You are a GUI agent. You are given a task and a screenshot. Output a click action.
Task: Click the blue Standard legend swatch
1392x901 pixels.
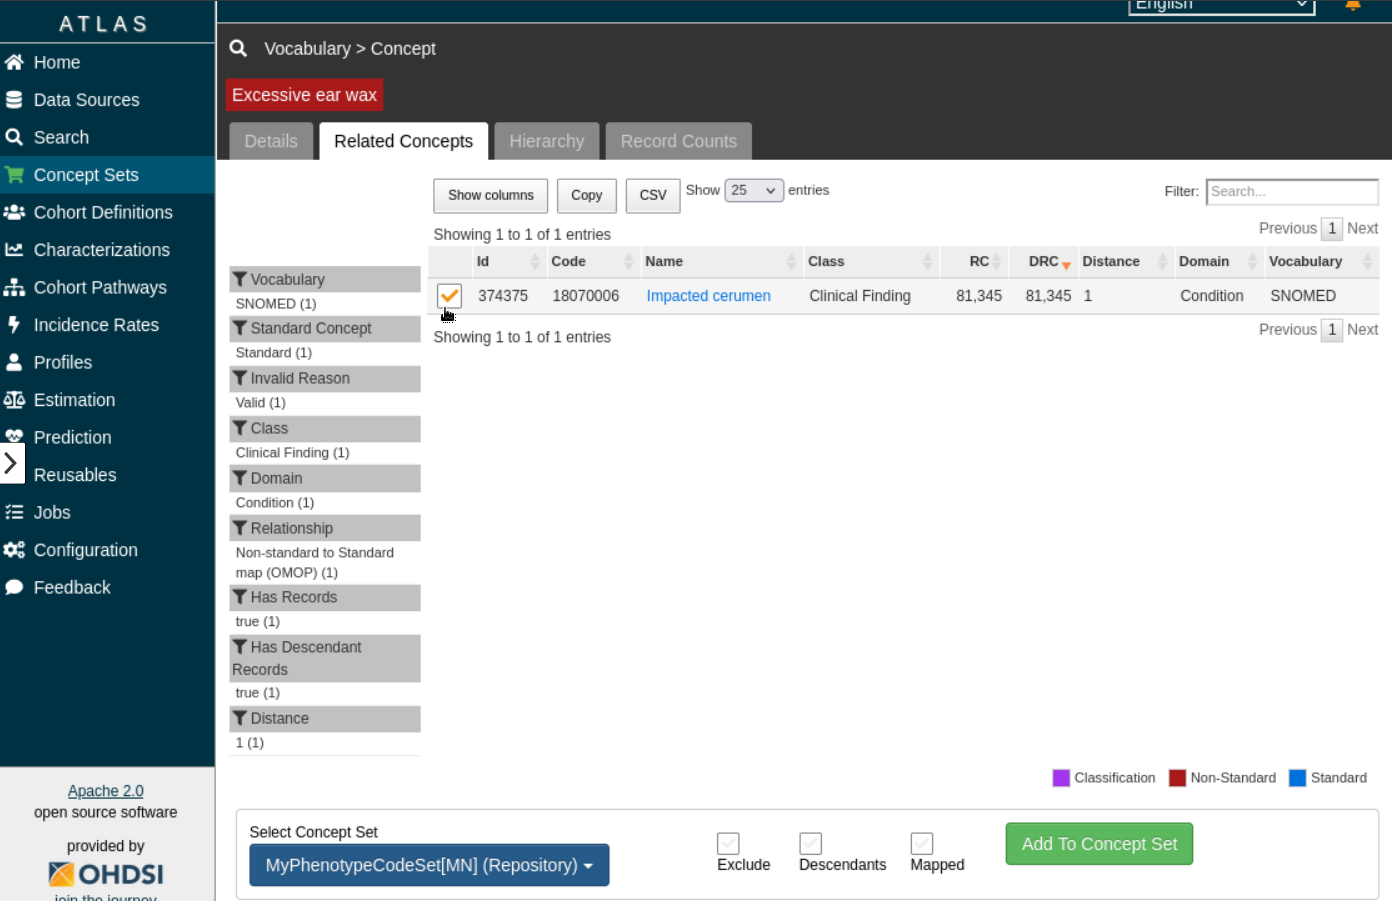(x=1297, y=778)
